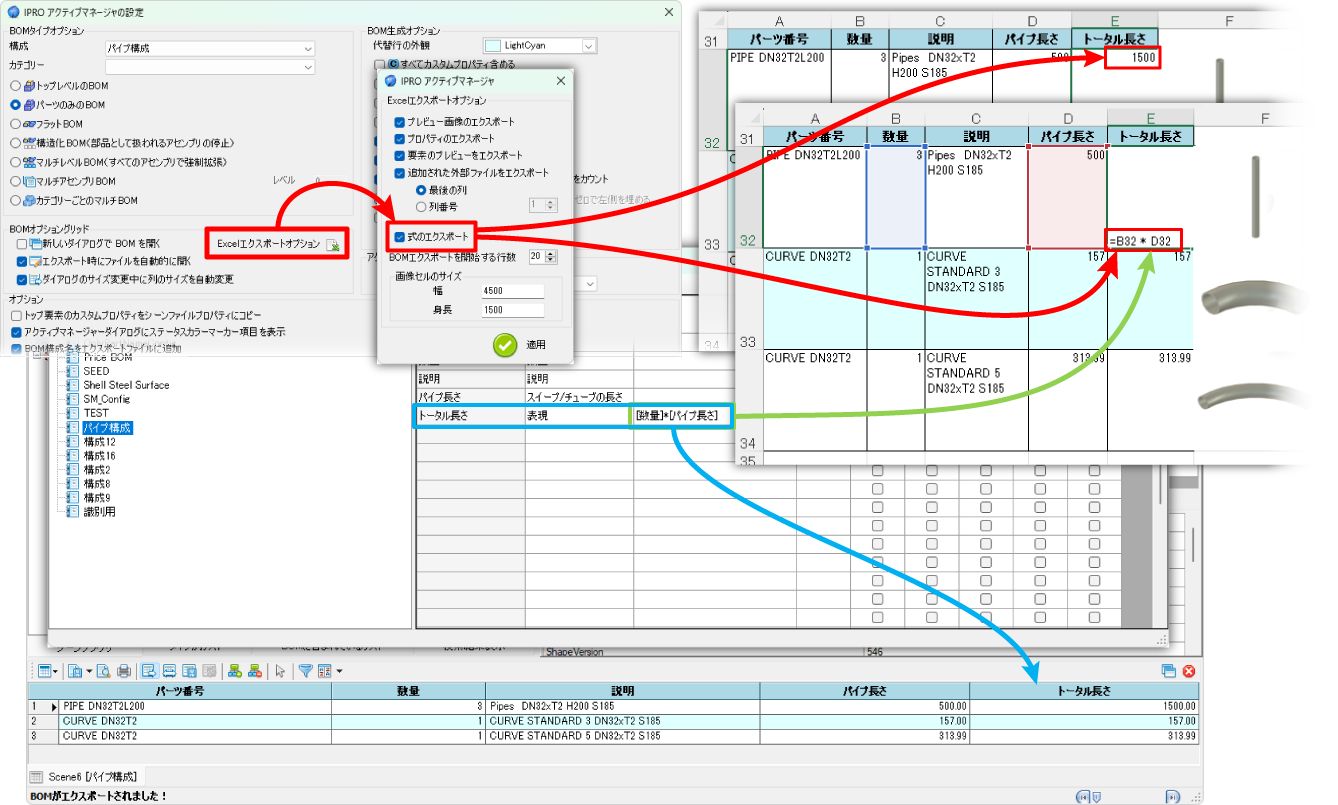This screenshot has width=1338, height=805.
Task: Click the green hierarchy expand icon in toolbar
Action: pyautogui.click(x=235, y=668)
